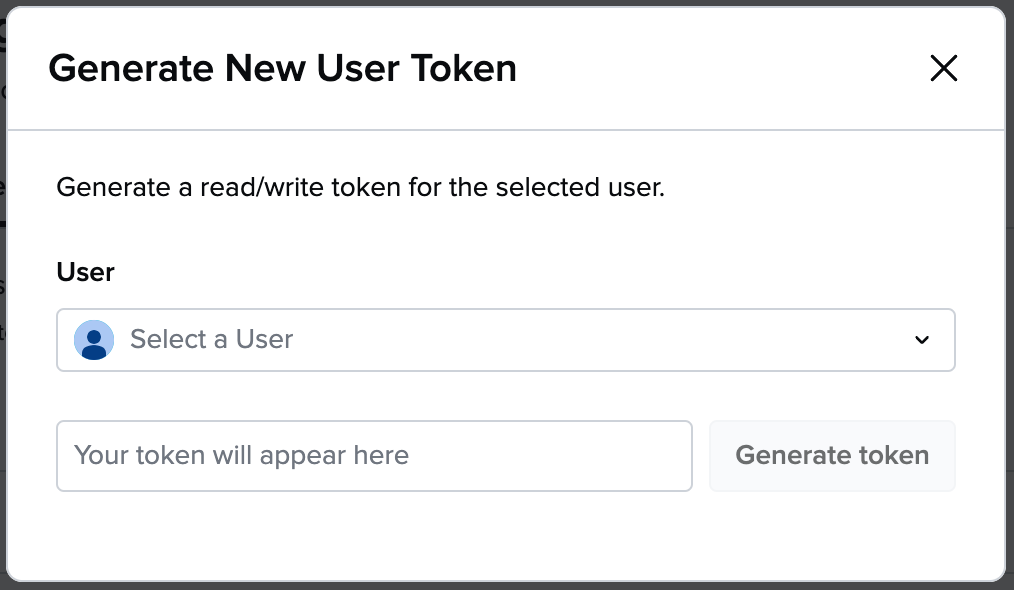
Task: Click the user avatar icon in dropdown
Action: [94, 340]
